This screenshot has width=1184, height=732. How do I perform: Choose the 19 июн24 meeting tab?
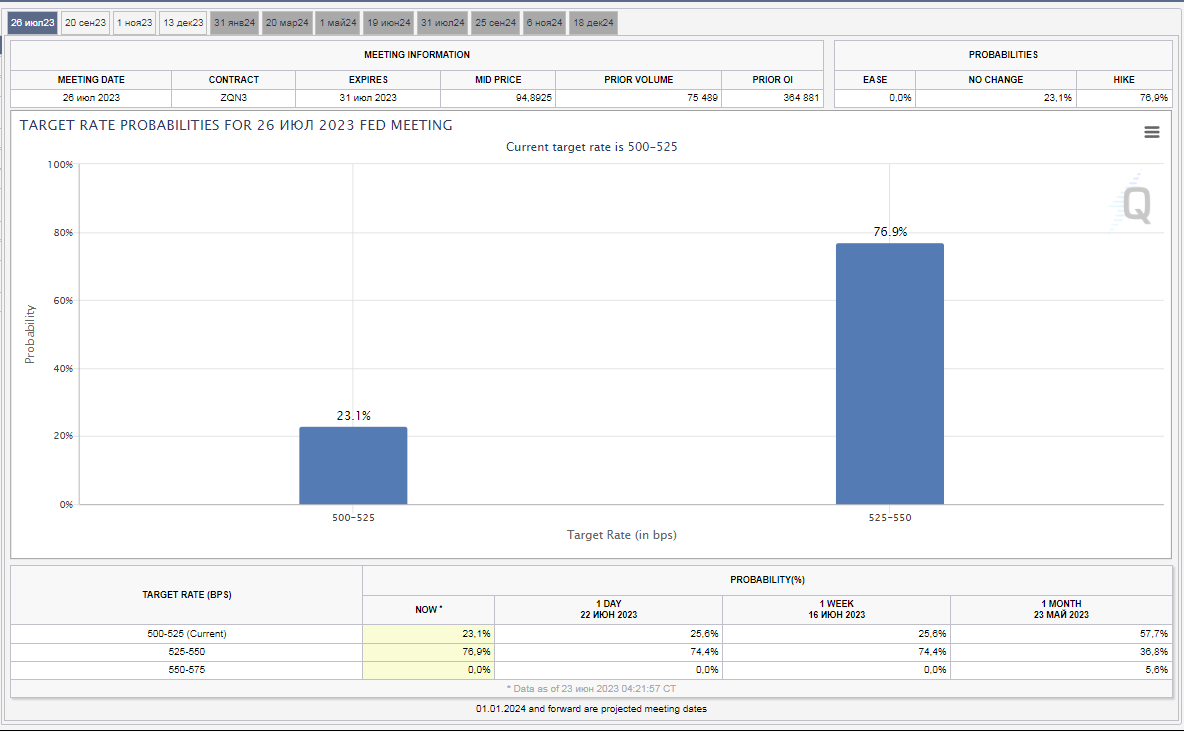click(388, 22)
